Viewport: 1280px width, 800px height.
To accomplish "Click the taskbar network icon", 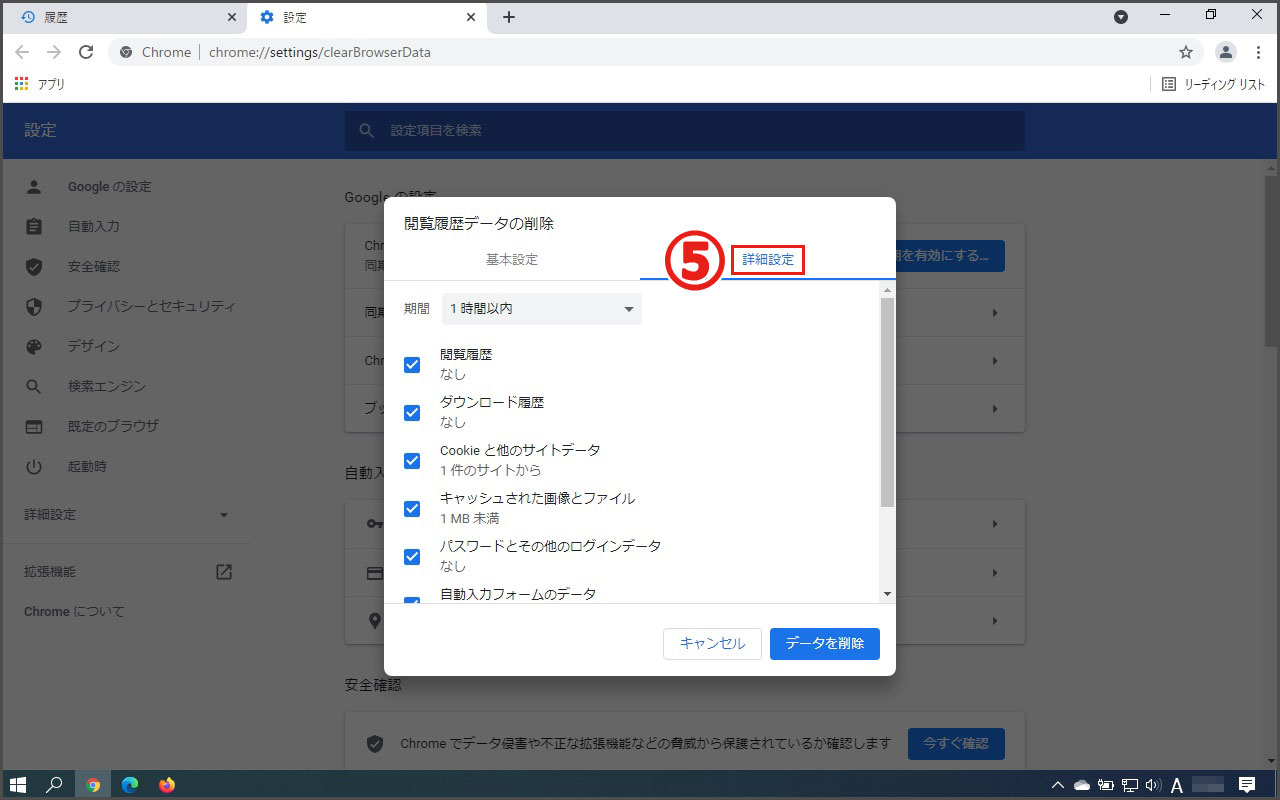I will pos(1130,785).
